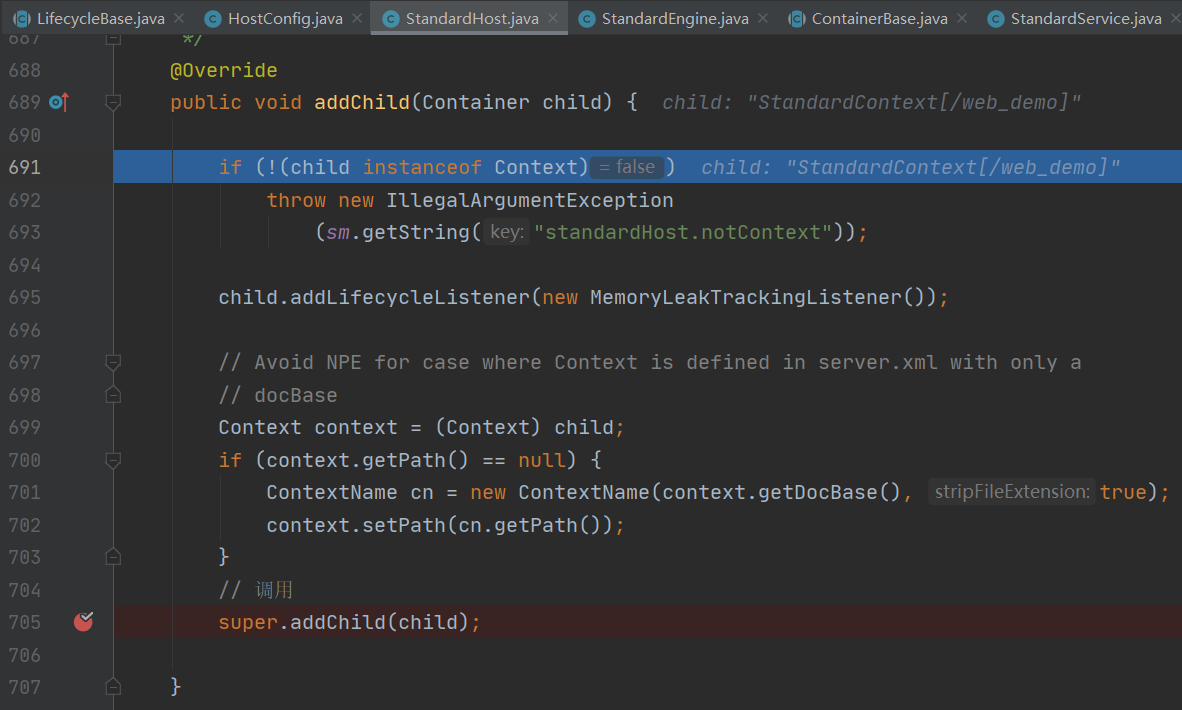This screenshot has width=1182, height=710.
Task: Click super.addChild(child) on line 705
Action: [344, 623]
